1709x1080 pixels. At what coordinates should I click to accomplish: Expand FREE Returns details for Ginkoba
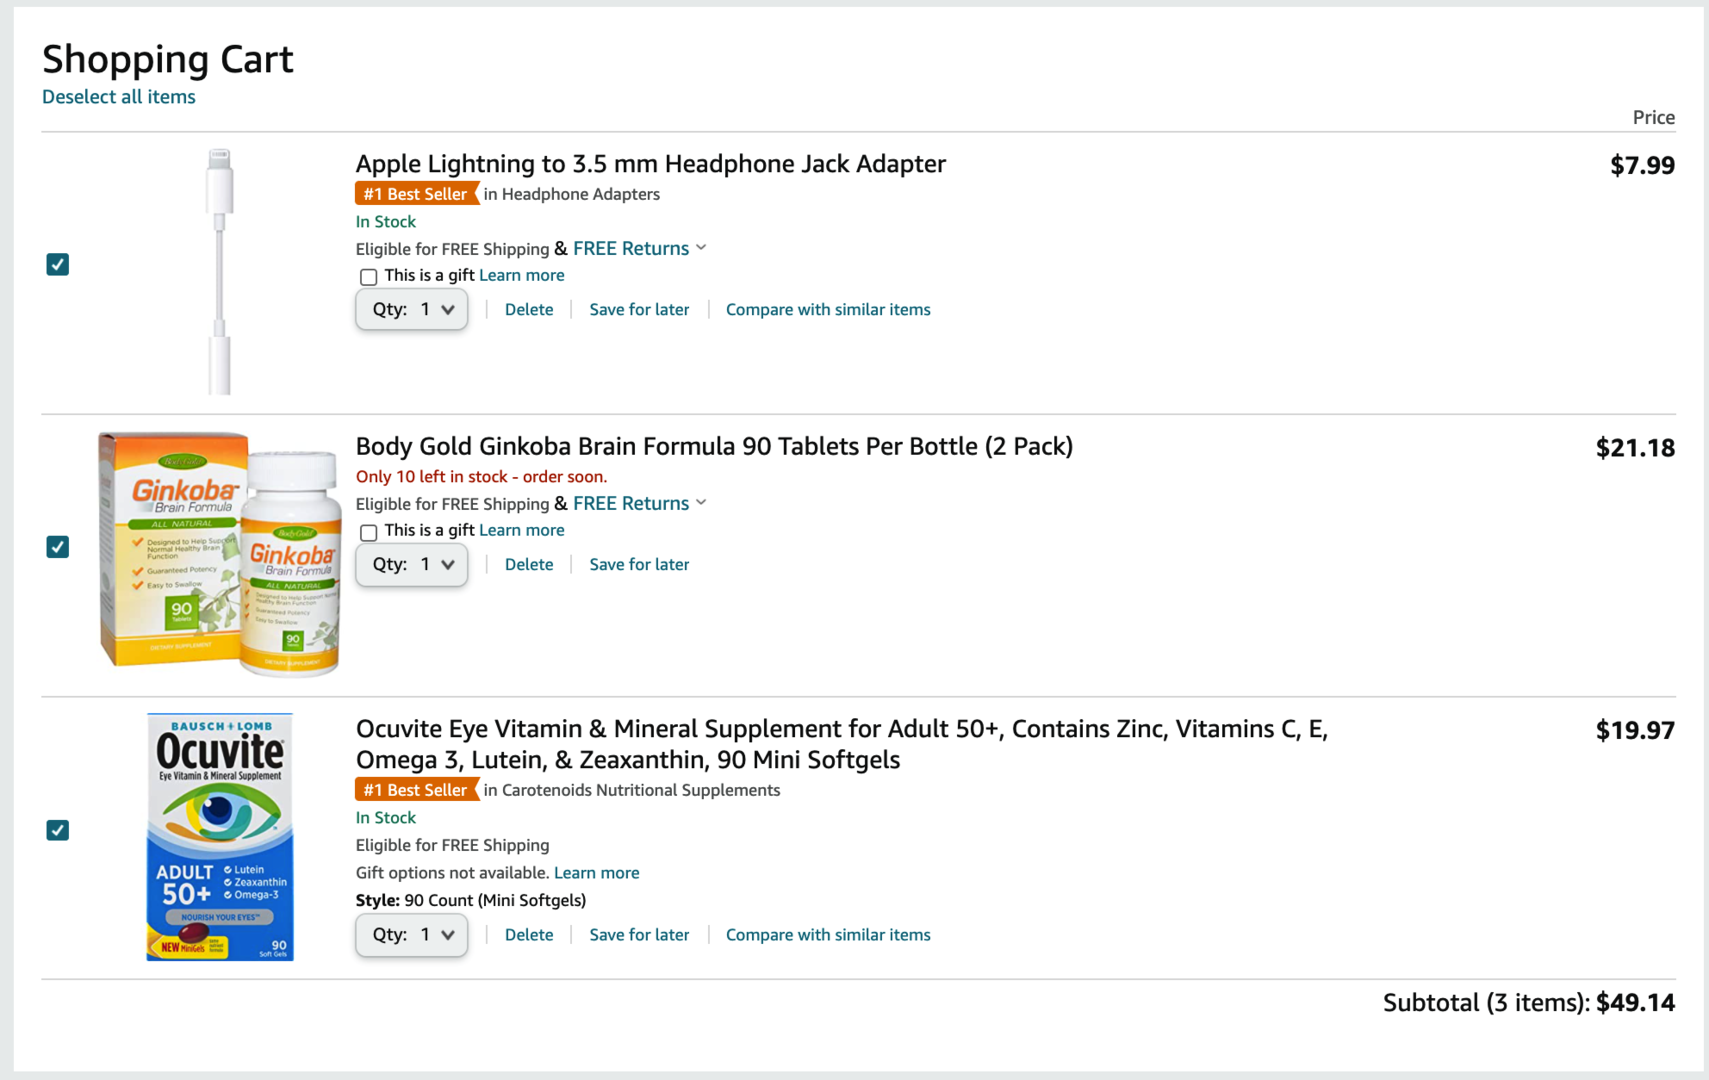(x=701, y=503)
